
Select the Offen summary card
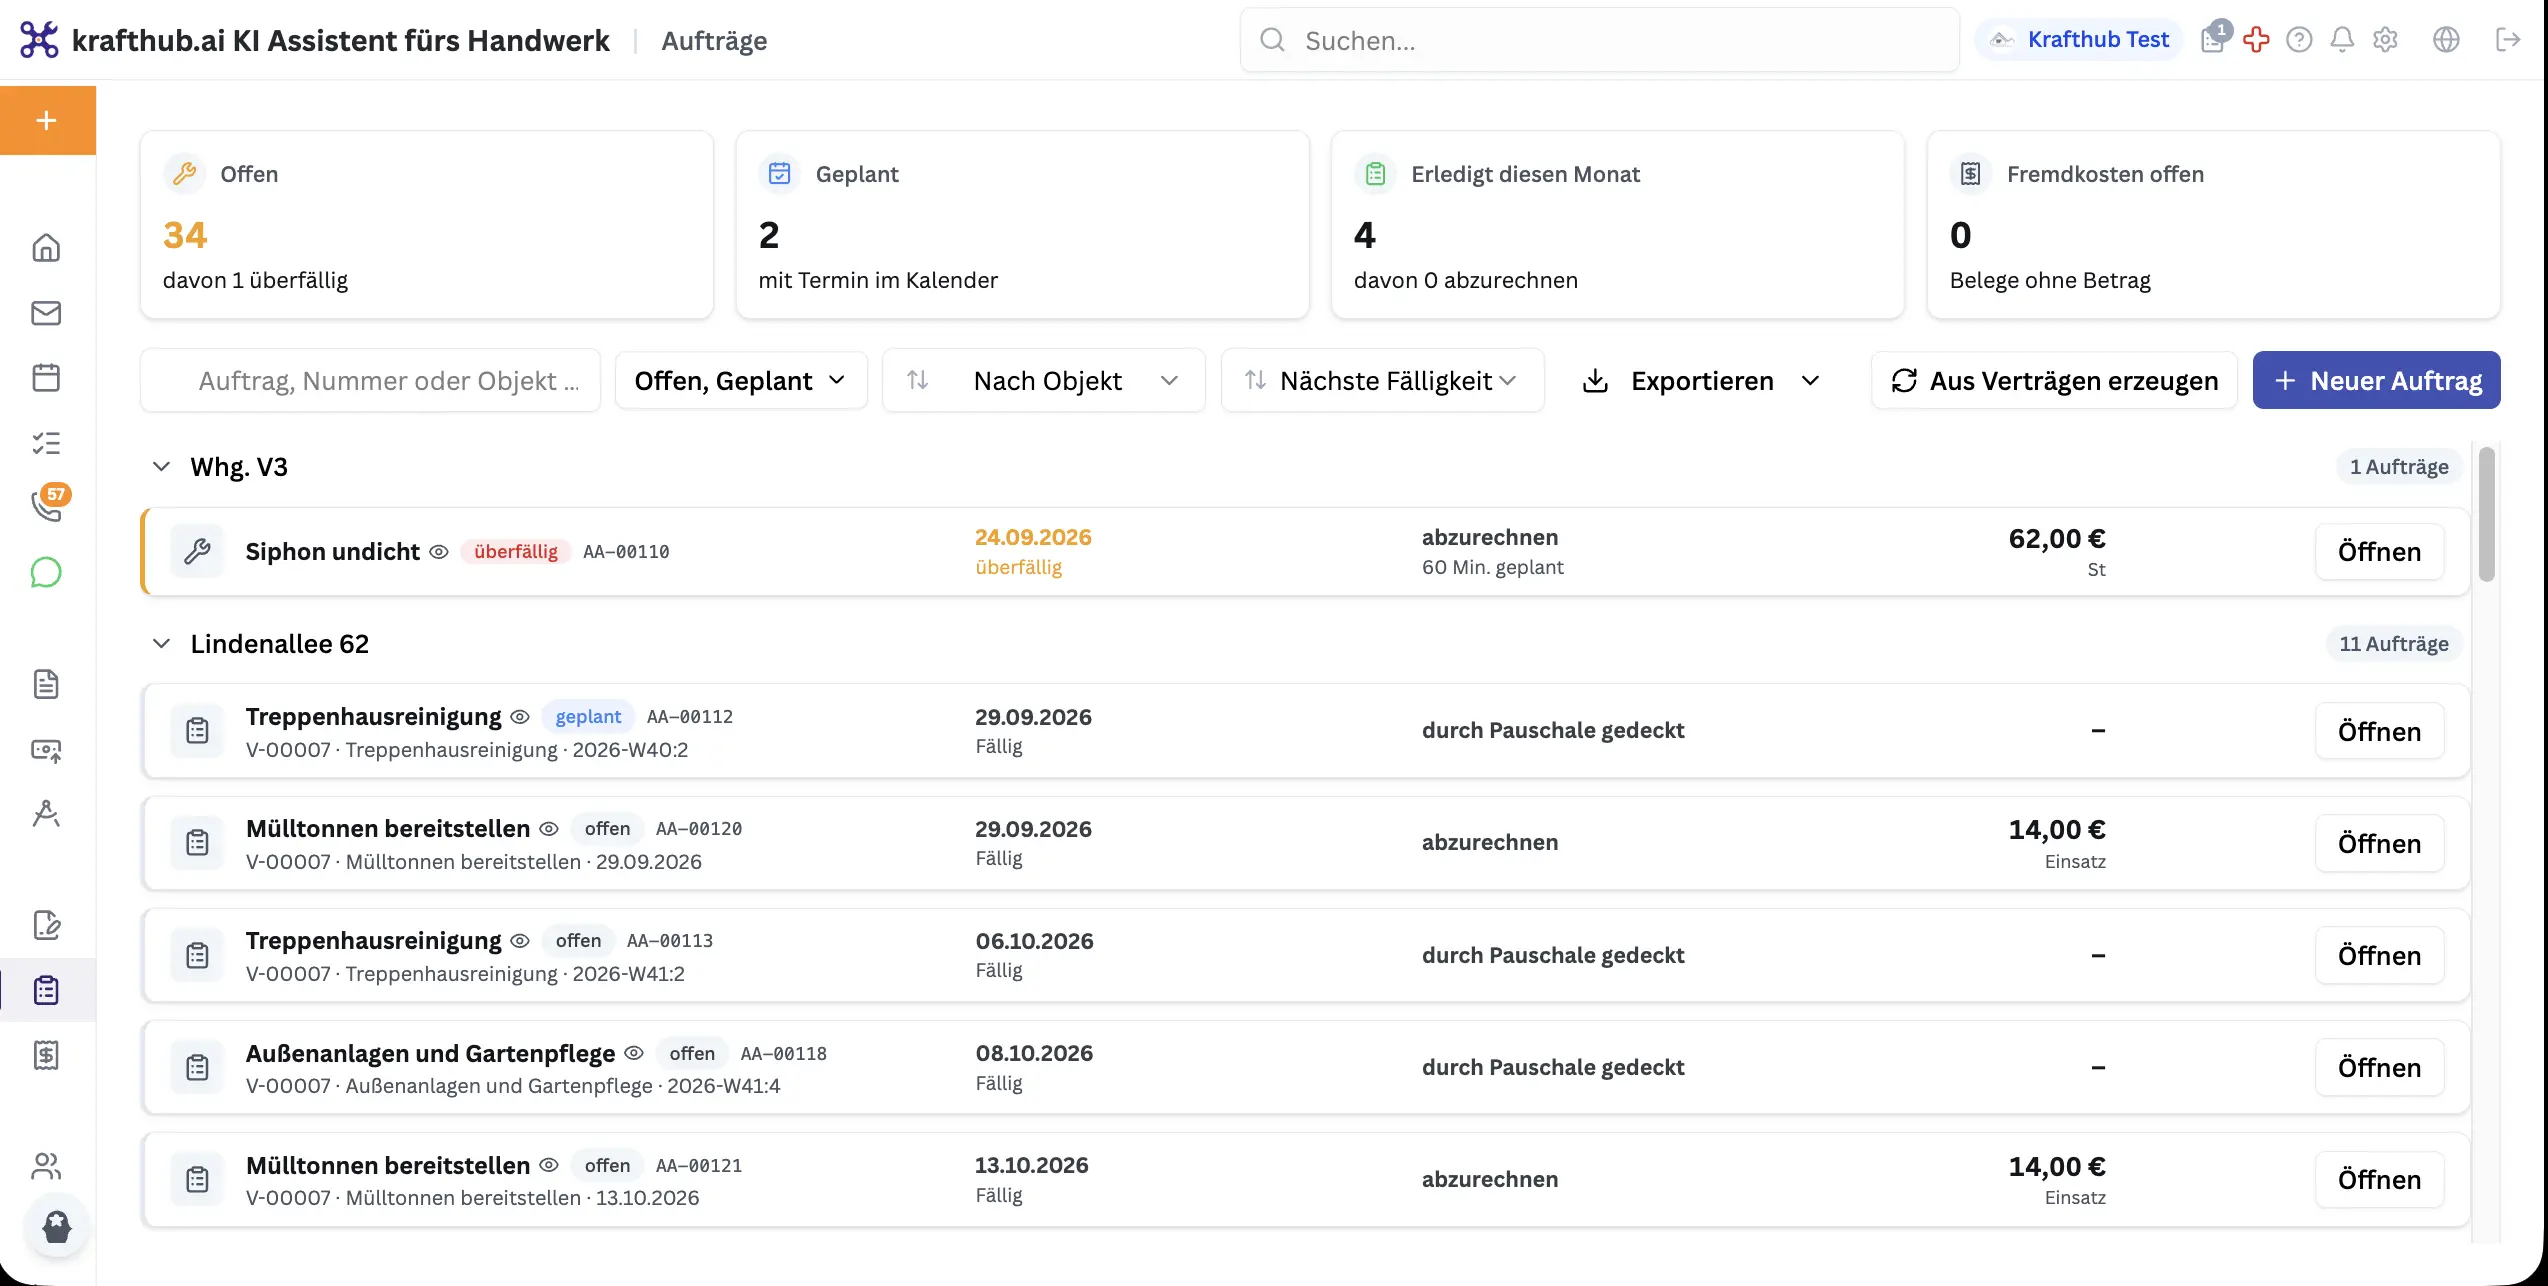tap(427, 225)
